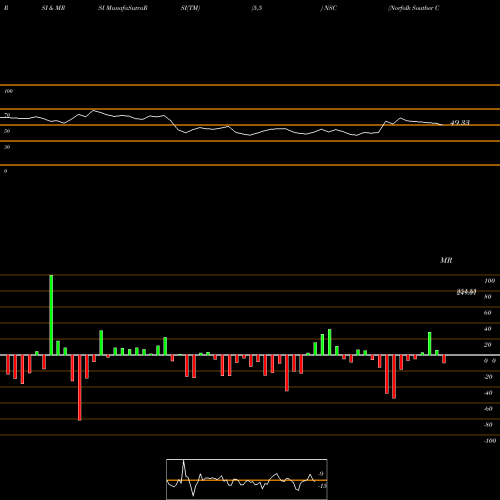The width and height of the screenshot is (500, 500).
Task: Open the mini overview chart thumbnail
Action: point(247,479)
